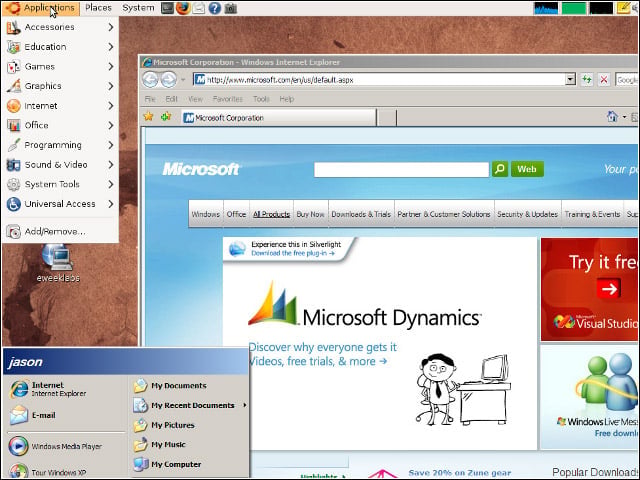Open the Buy Now nav link
640x480 pixels.
311,214
